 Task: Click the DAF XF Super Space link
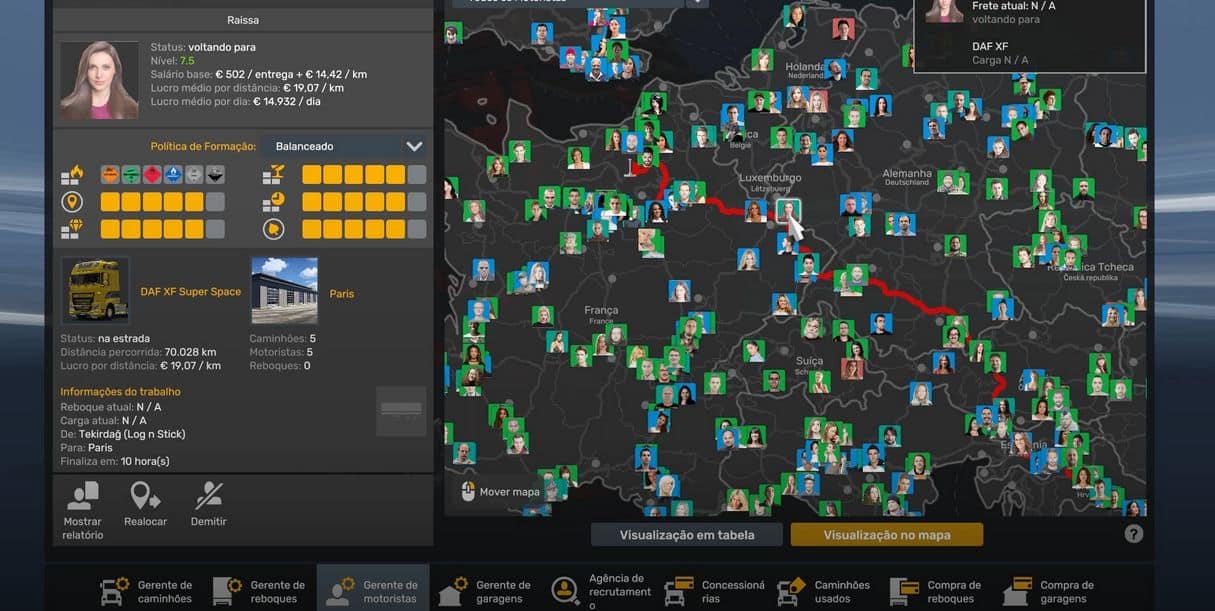(190, 292)
